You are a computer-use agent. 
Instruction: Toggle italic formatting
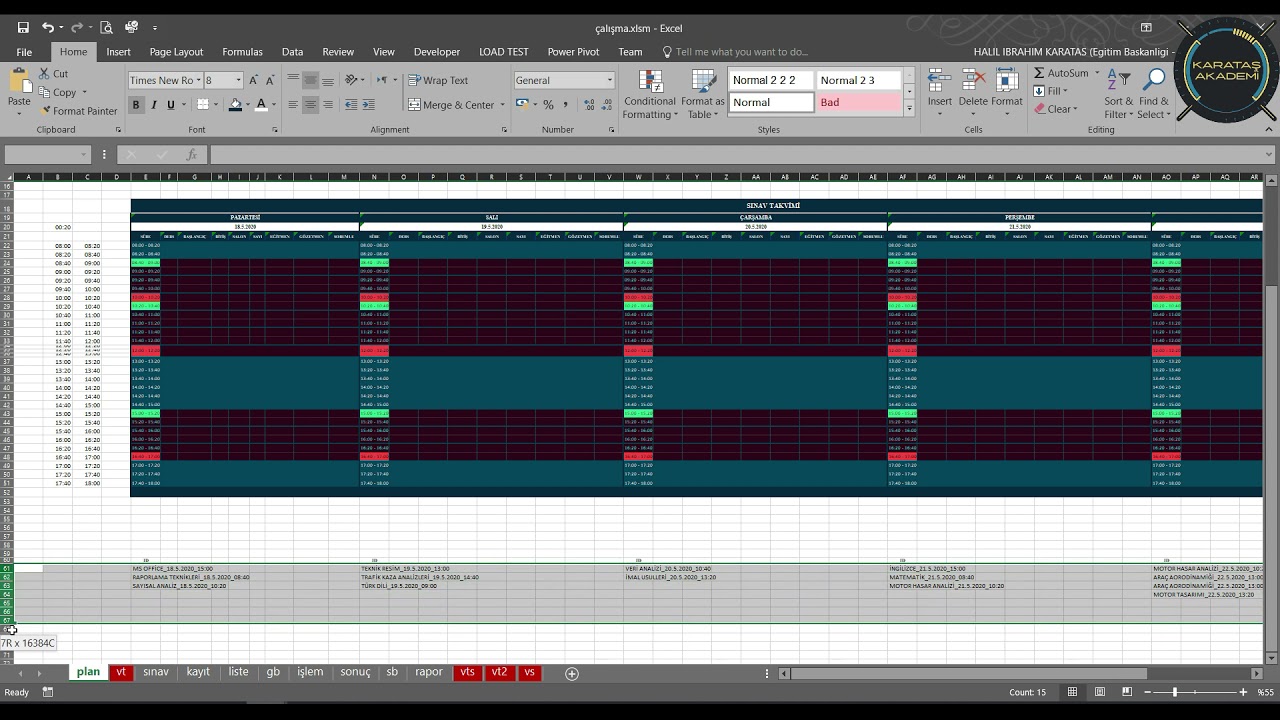(x=153, y=104)
